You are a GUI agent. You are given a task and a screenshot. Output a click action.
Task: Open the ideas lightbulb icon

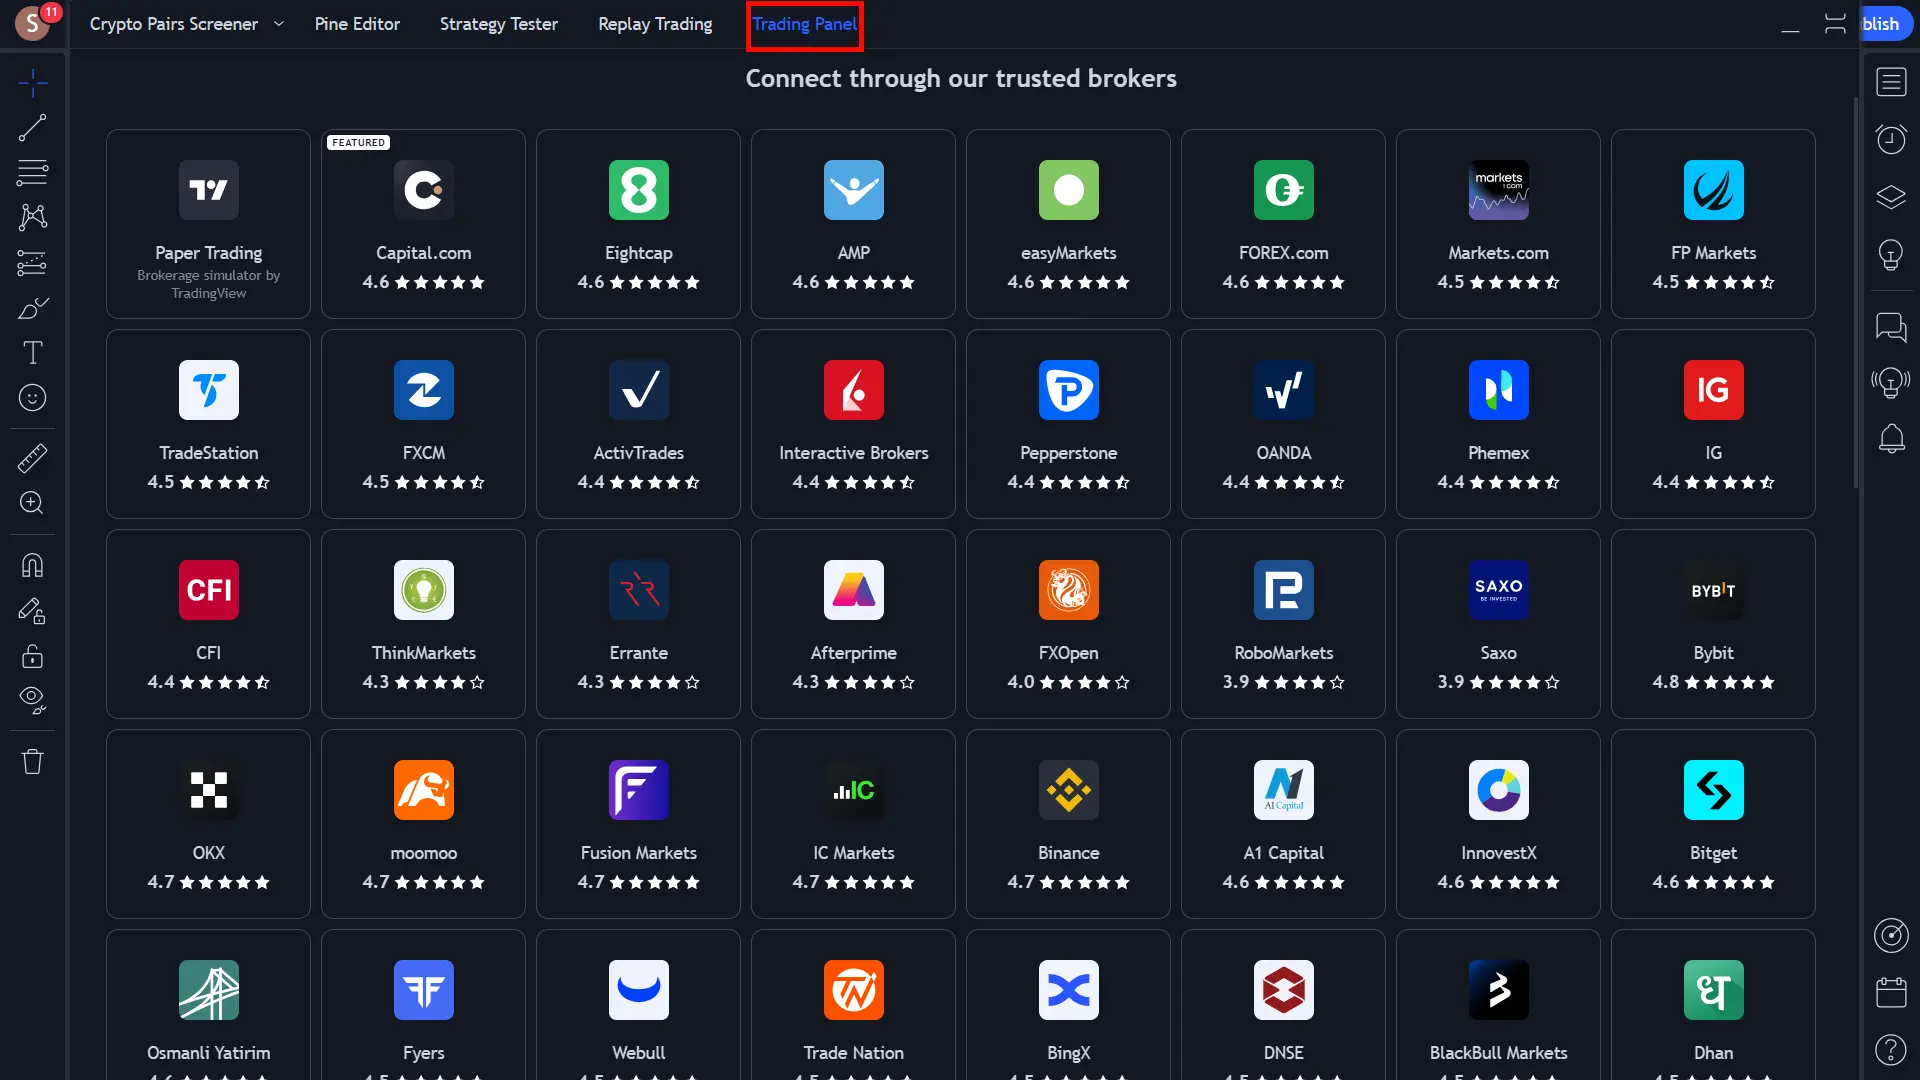pyautogui.click(x=1891, y=255)
